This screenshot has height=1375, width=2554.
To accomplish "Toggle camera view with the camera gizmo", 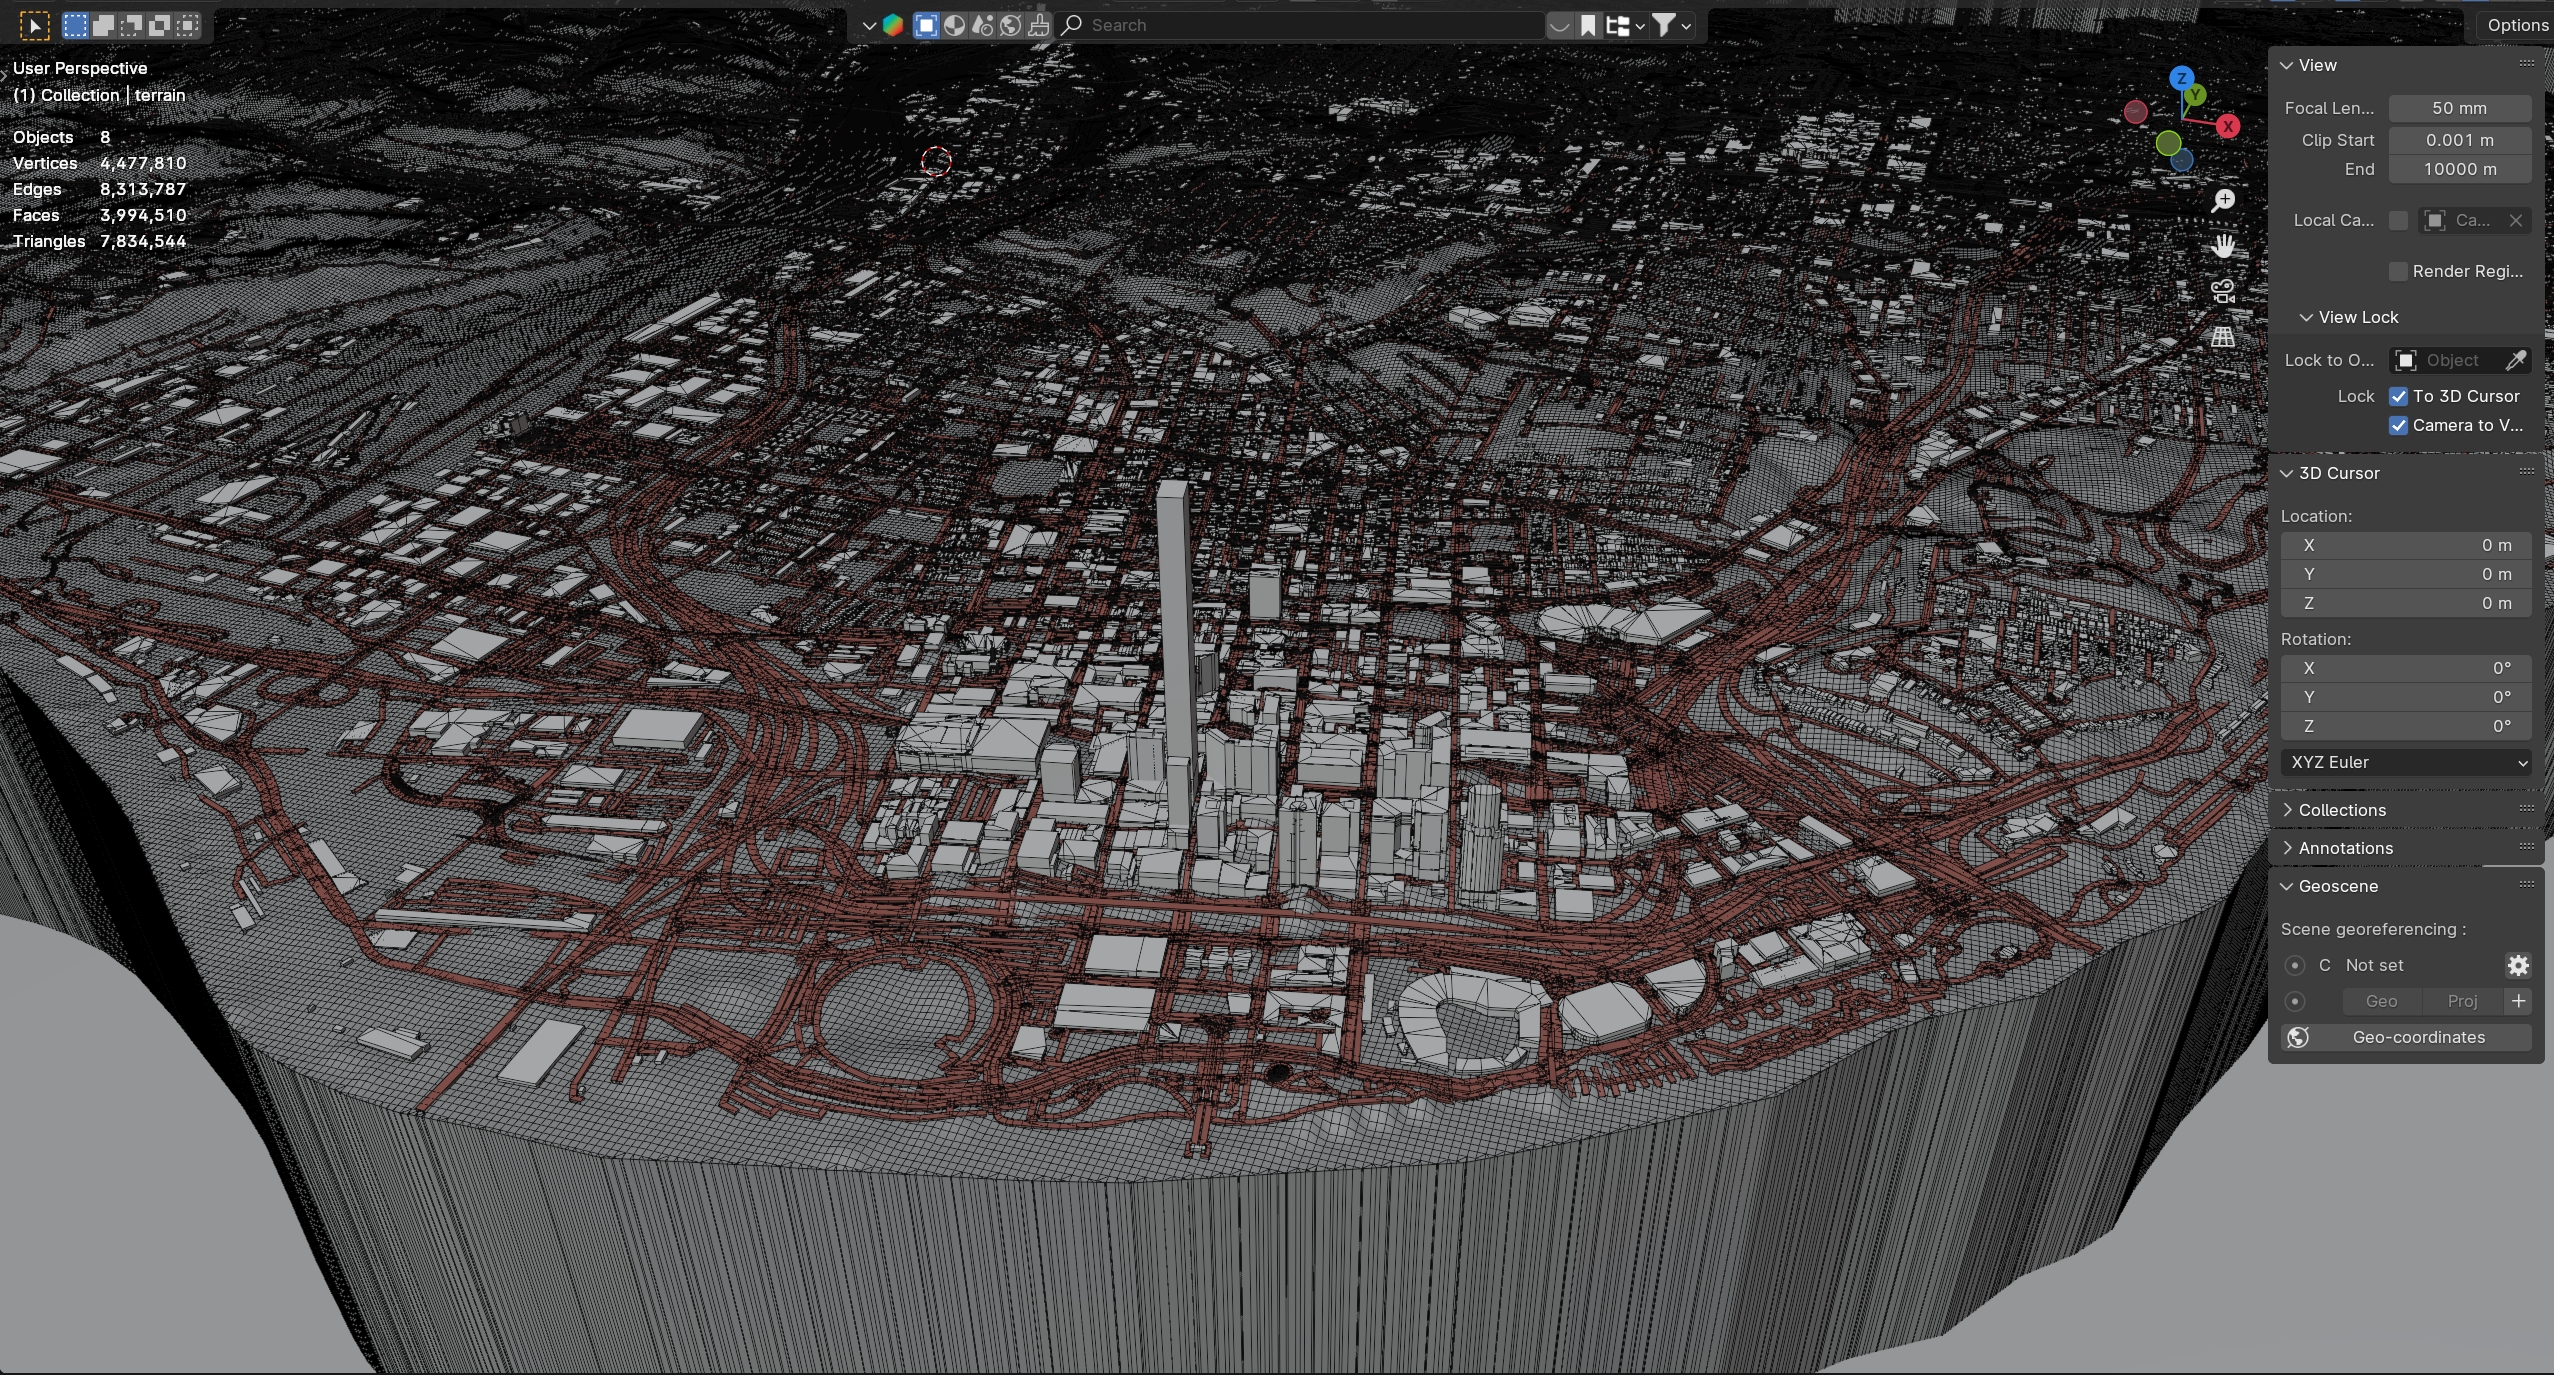I will click(2223, 291).
